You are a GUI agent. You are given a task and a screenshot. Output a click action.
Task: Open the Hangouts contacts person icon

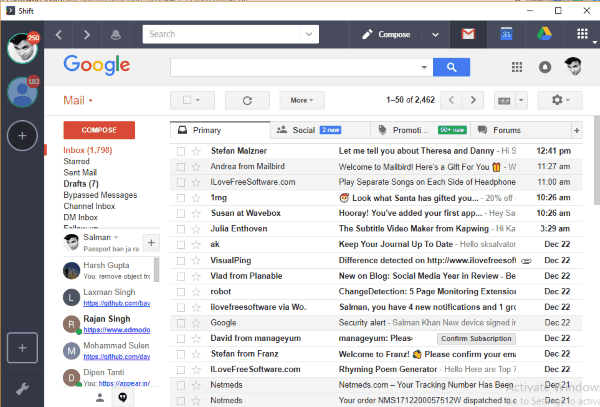pos(100,397)
